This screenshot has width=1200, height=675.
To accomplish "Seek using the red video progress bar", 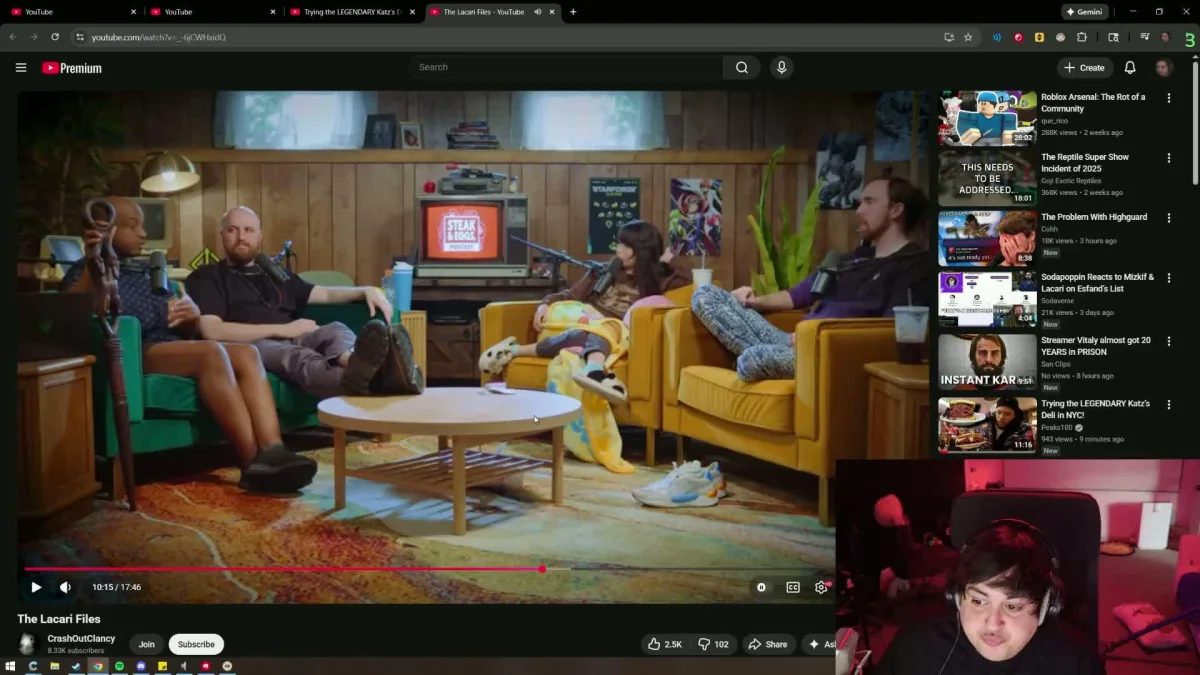I will [300, 569].
